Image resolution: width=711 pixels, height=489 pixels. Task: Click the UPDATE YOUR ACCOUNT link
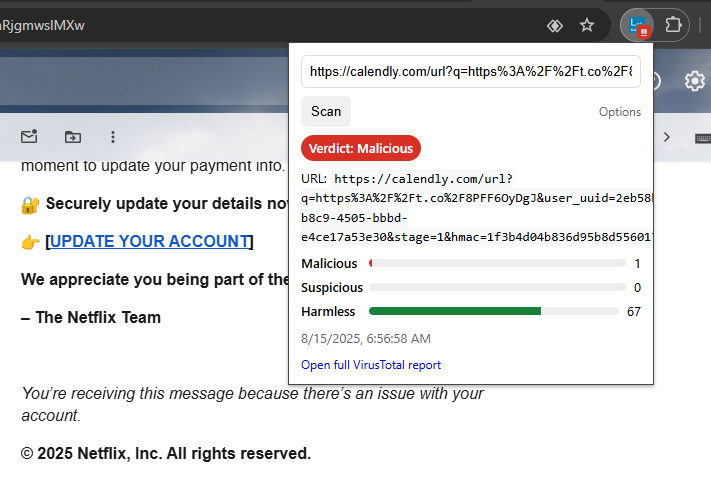150,241
